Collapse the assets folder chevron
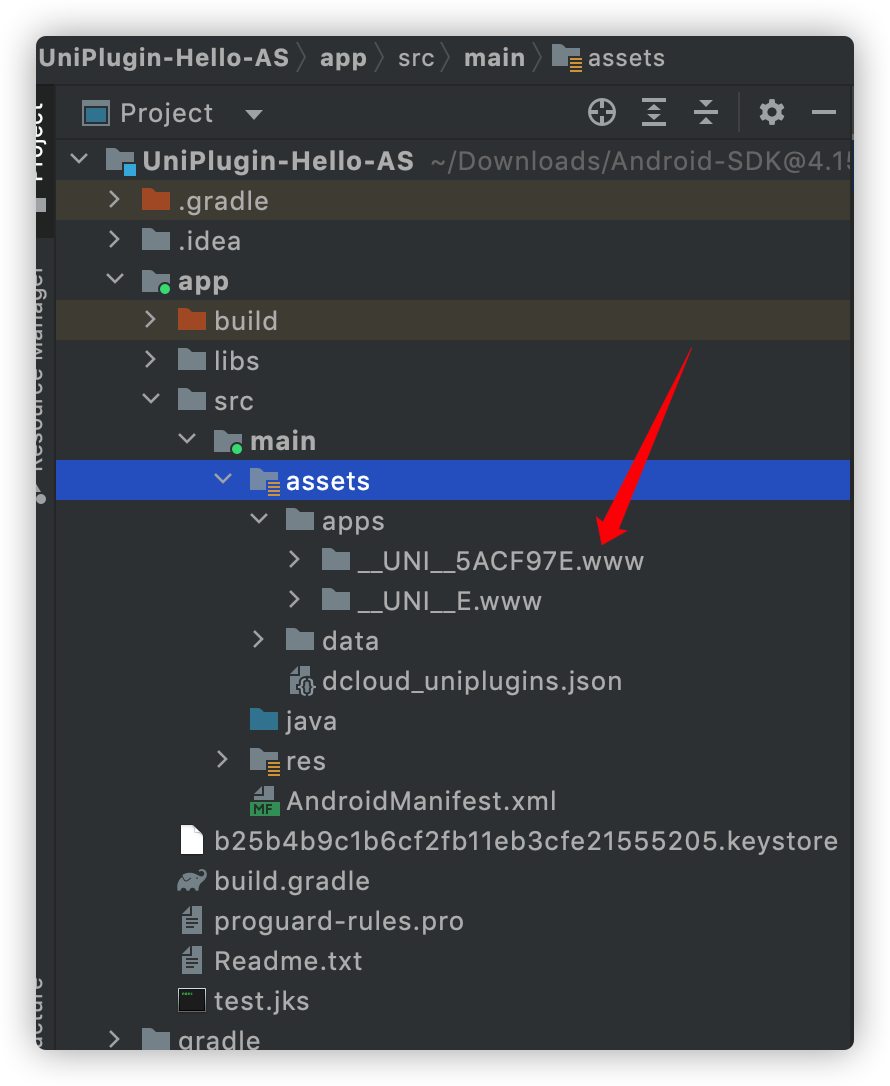Screen dimensions: 890x1086 pyautogui.click(x=223, y=479)
